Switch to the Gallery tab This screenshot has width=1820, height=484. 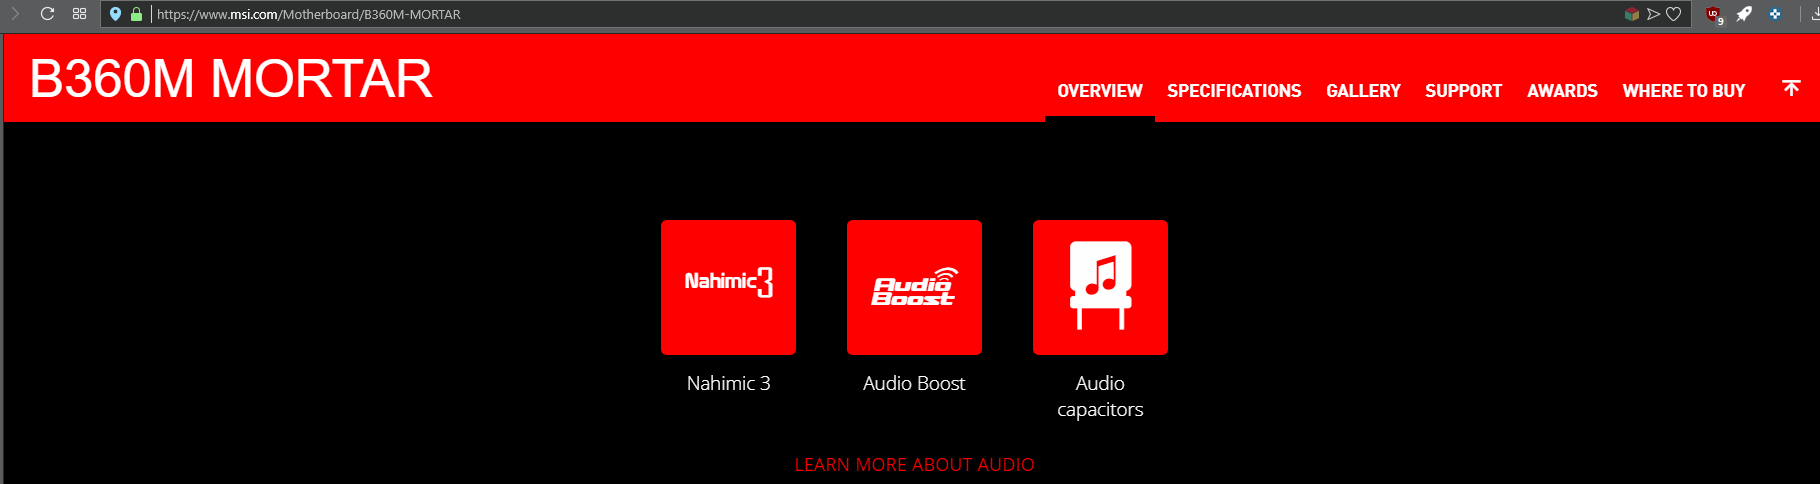(1363, 91)
